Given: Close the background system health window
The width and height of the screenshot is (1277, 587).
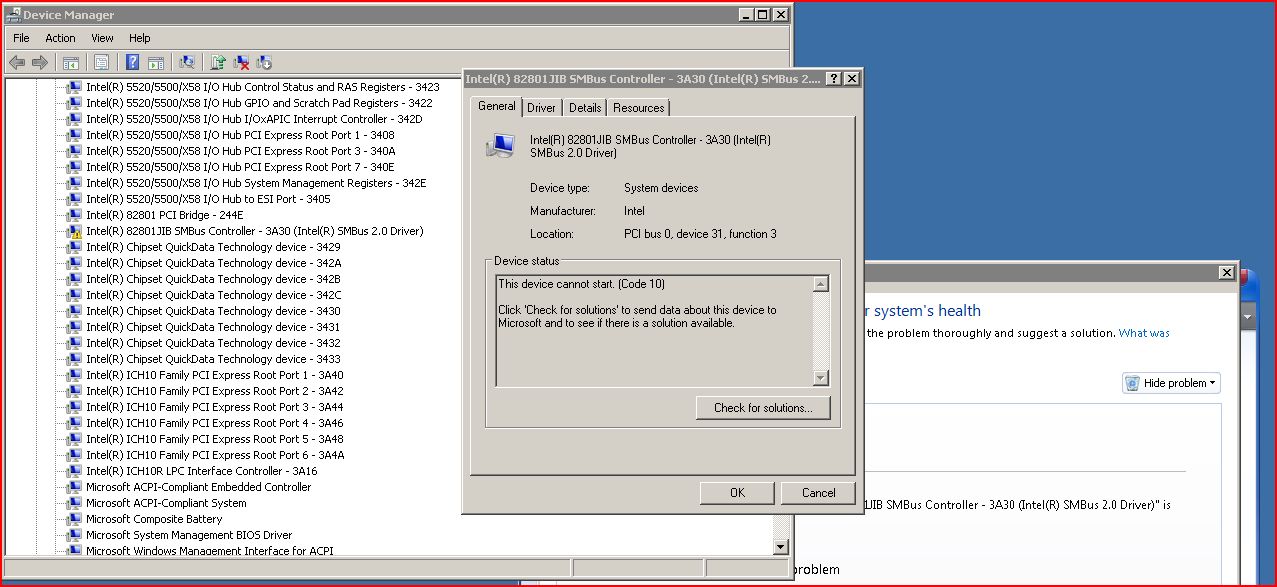Looking at the screenshot, I should 1227,273.
